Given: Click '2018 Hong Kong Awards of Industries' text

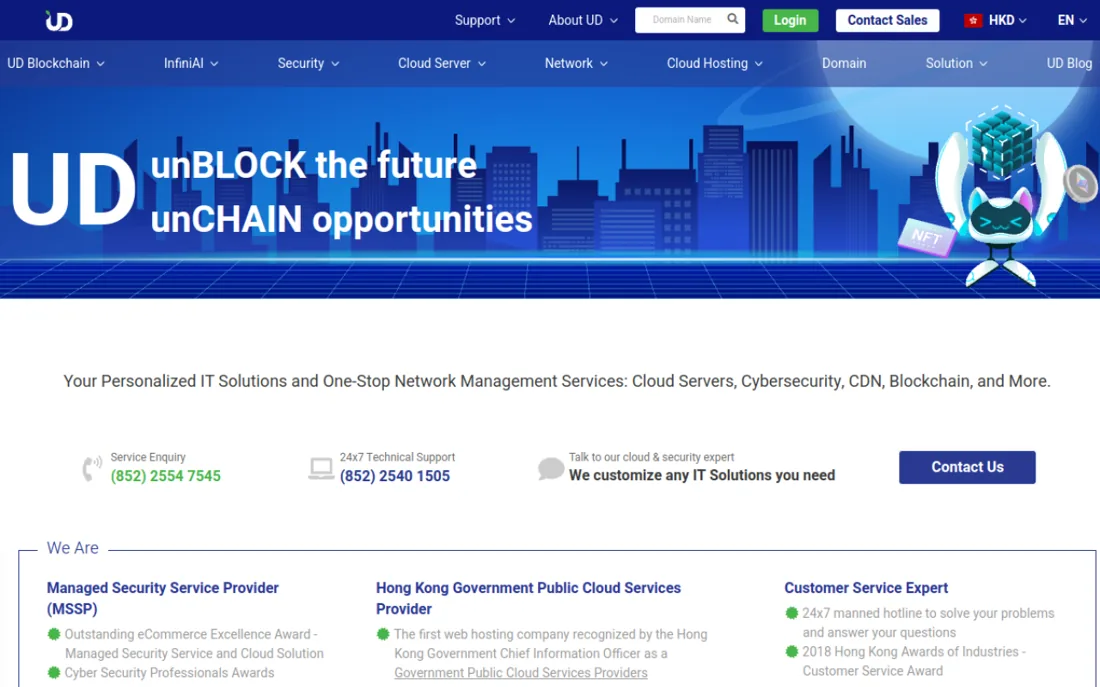Looking at the screenshot, I should click(x=913, y=661).
